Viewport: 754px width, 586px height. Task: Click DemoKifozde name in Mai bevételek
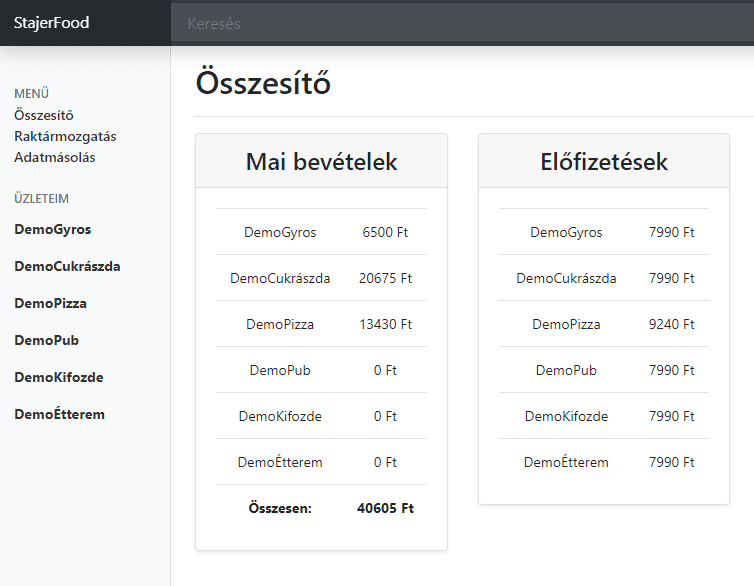(x=280, y=416)
